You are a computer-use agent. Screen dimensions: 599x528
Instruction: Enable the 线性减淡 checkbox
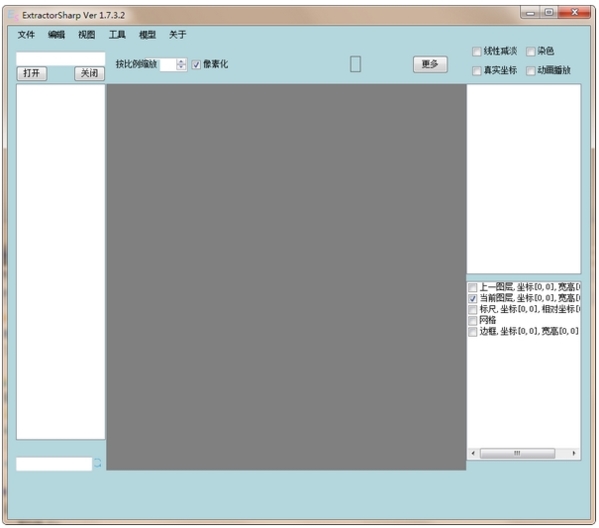476,51
